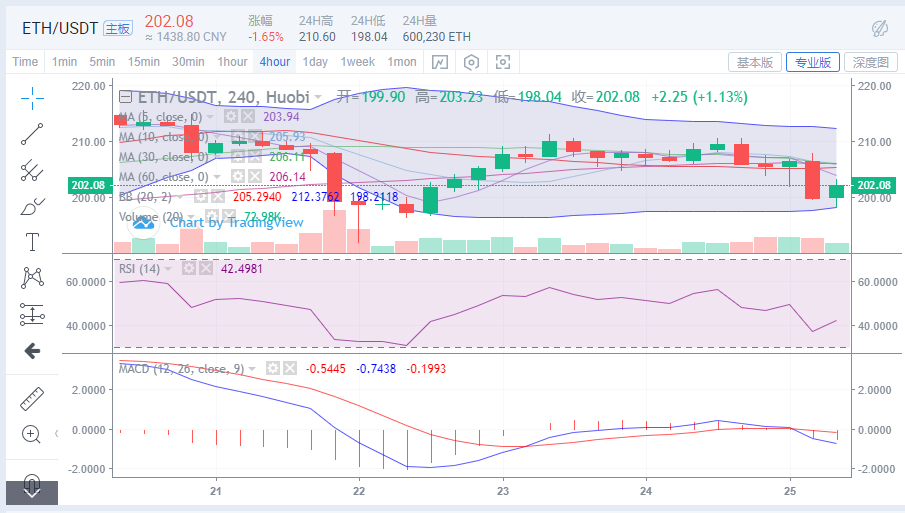Switch to 1min interval

pyautogui.click(x=64, y=62)
